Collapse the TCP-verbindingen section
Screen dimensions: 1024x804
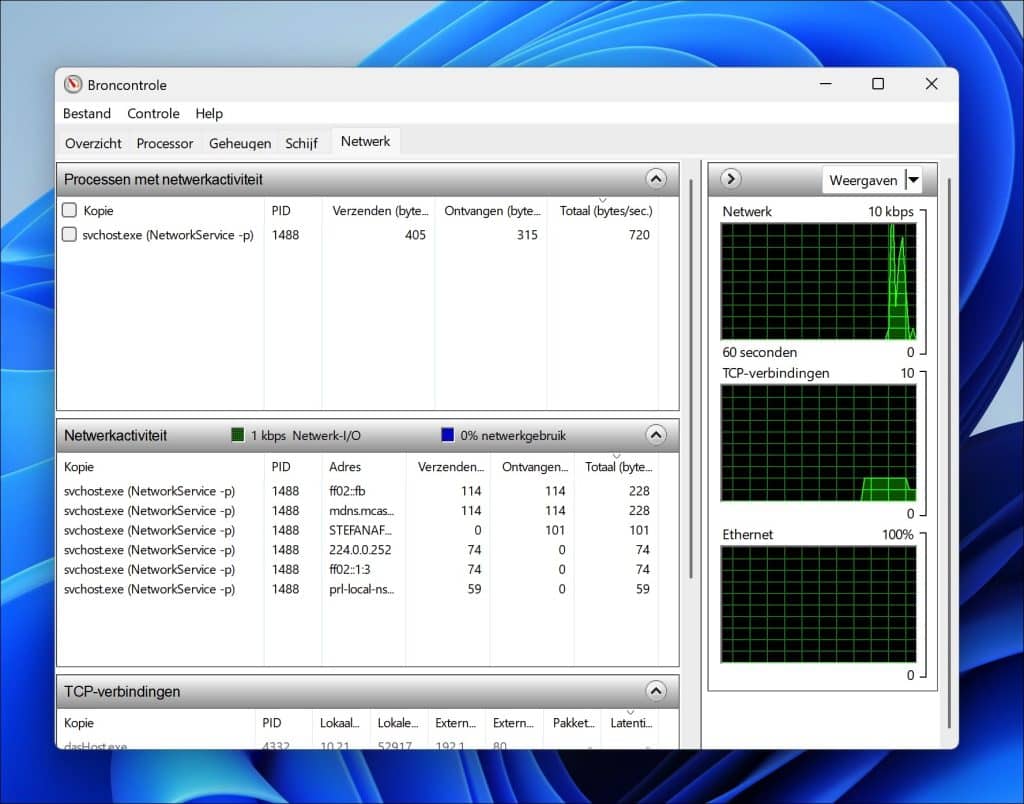point(655,691)
